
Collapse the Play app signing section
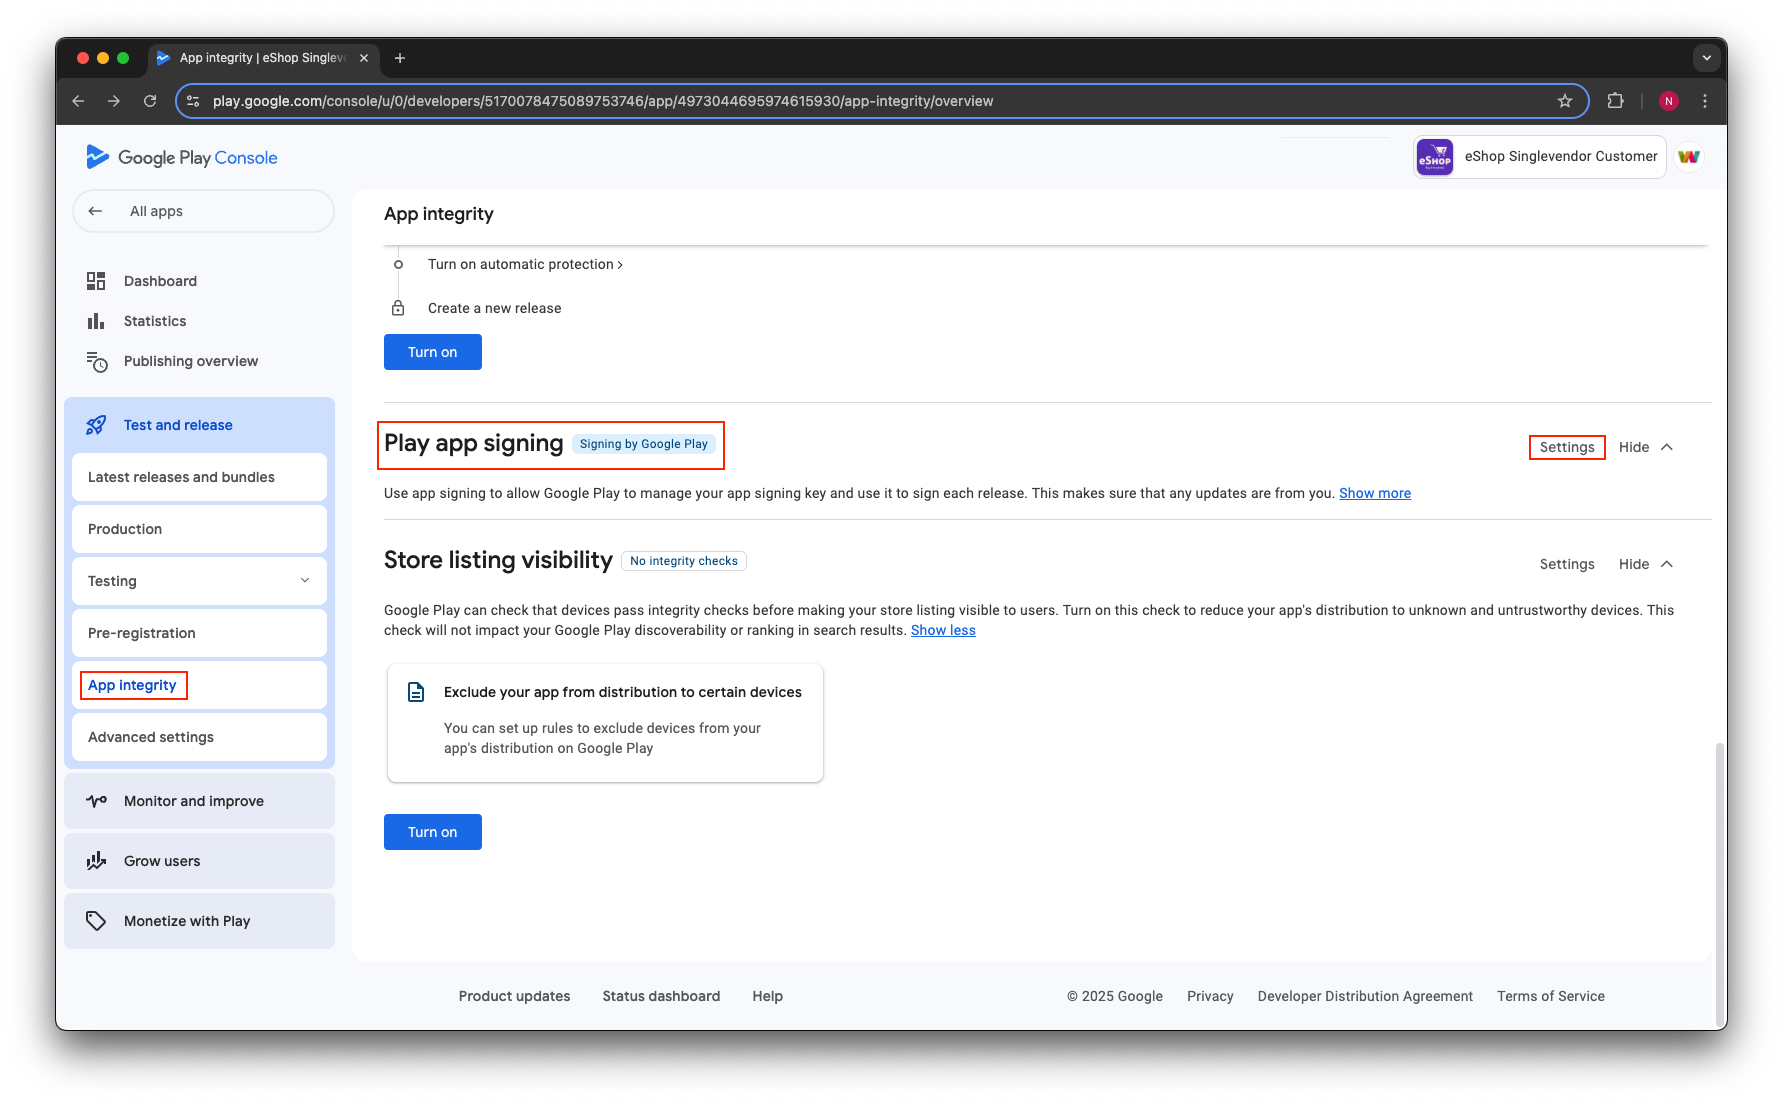click(1646, 447)
